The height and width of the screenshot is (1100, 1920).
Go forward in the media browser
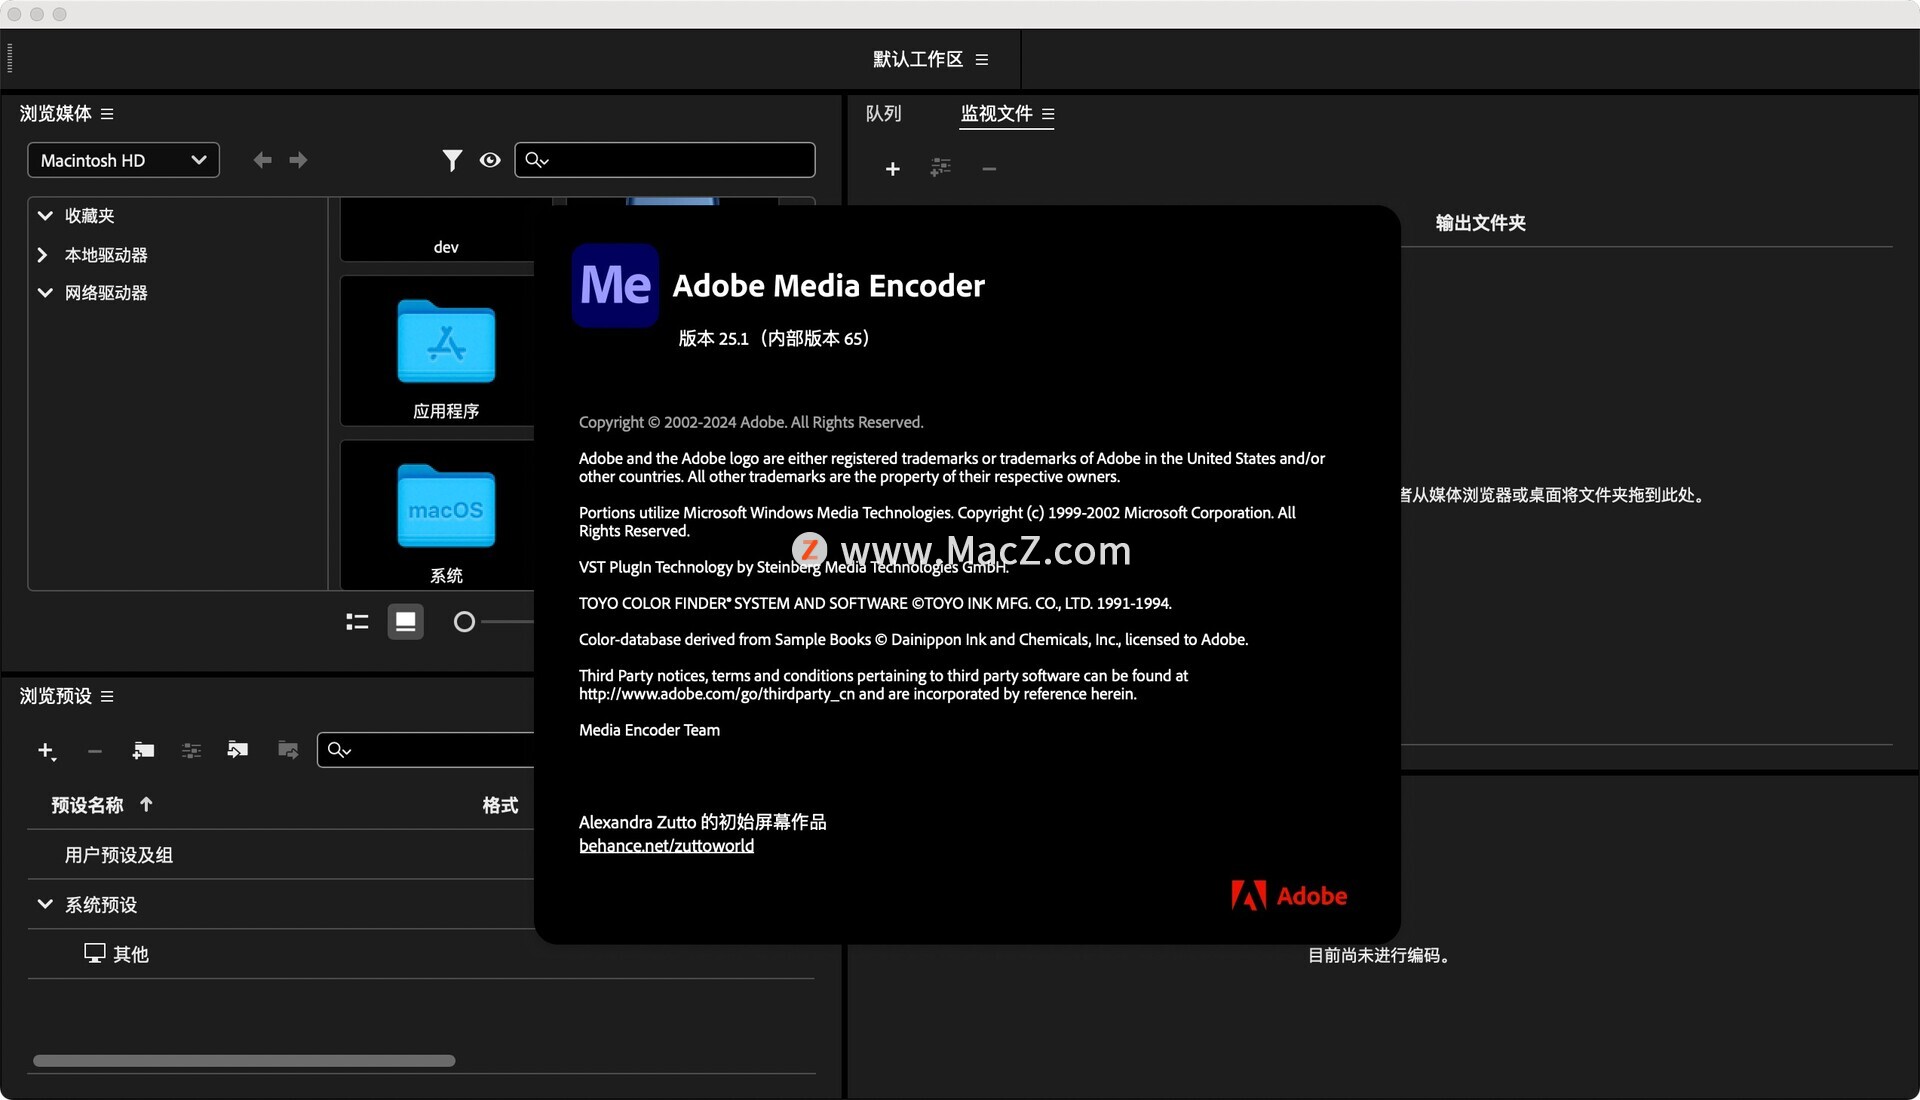[x=298, y=160]
